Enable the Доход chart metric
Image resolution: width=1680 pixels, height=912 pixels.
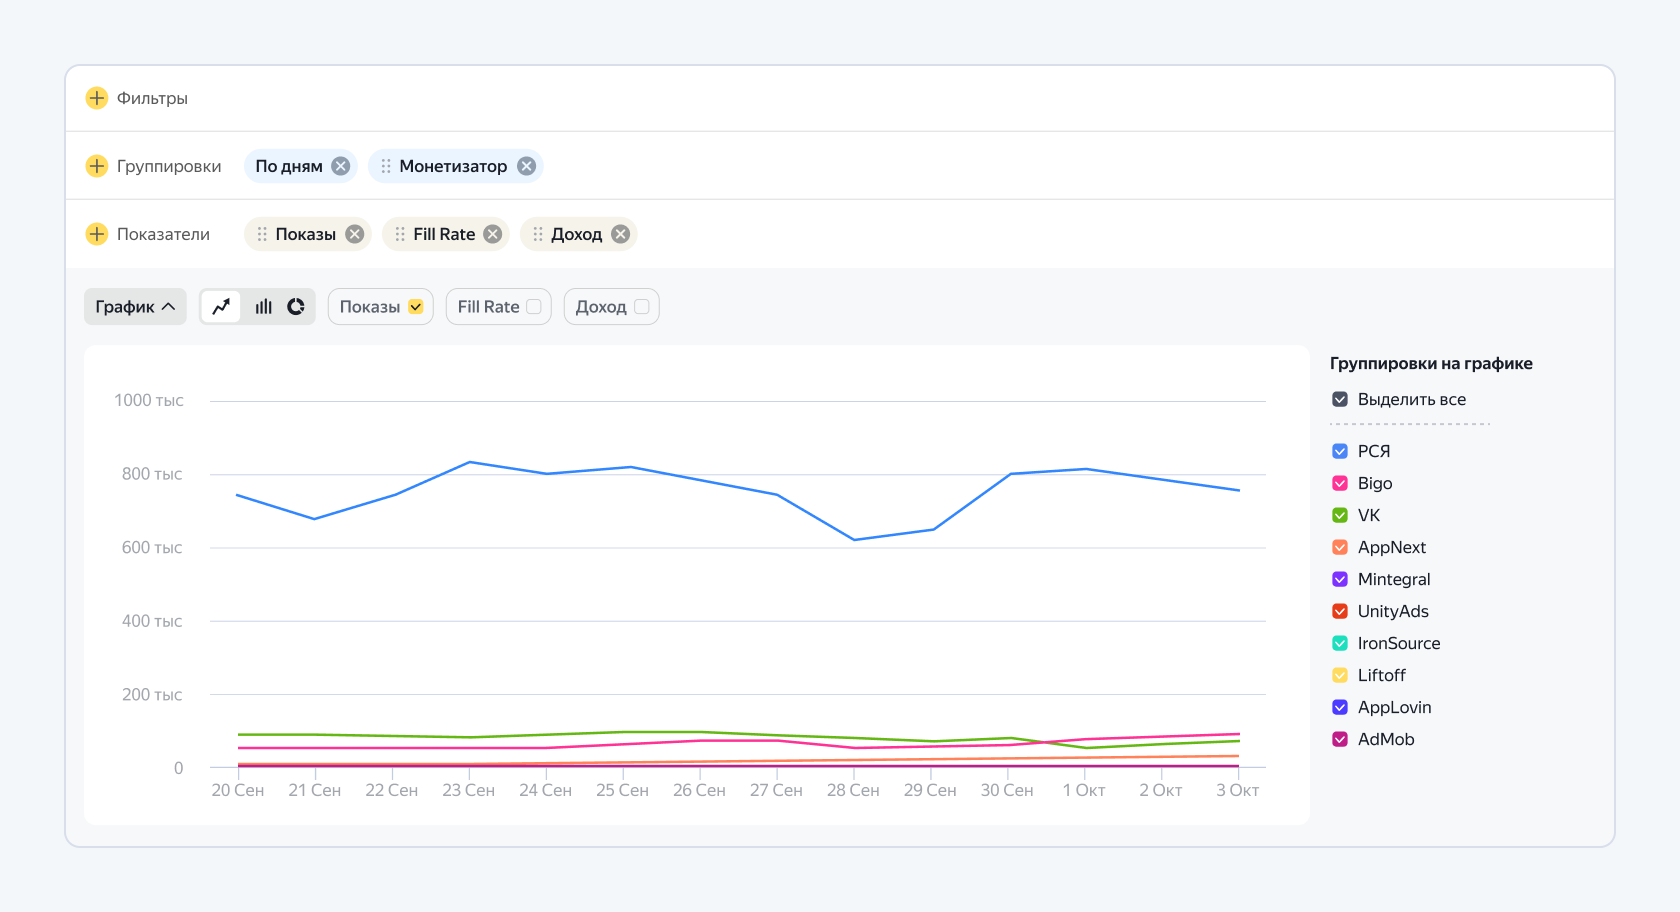coord(642,307)
